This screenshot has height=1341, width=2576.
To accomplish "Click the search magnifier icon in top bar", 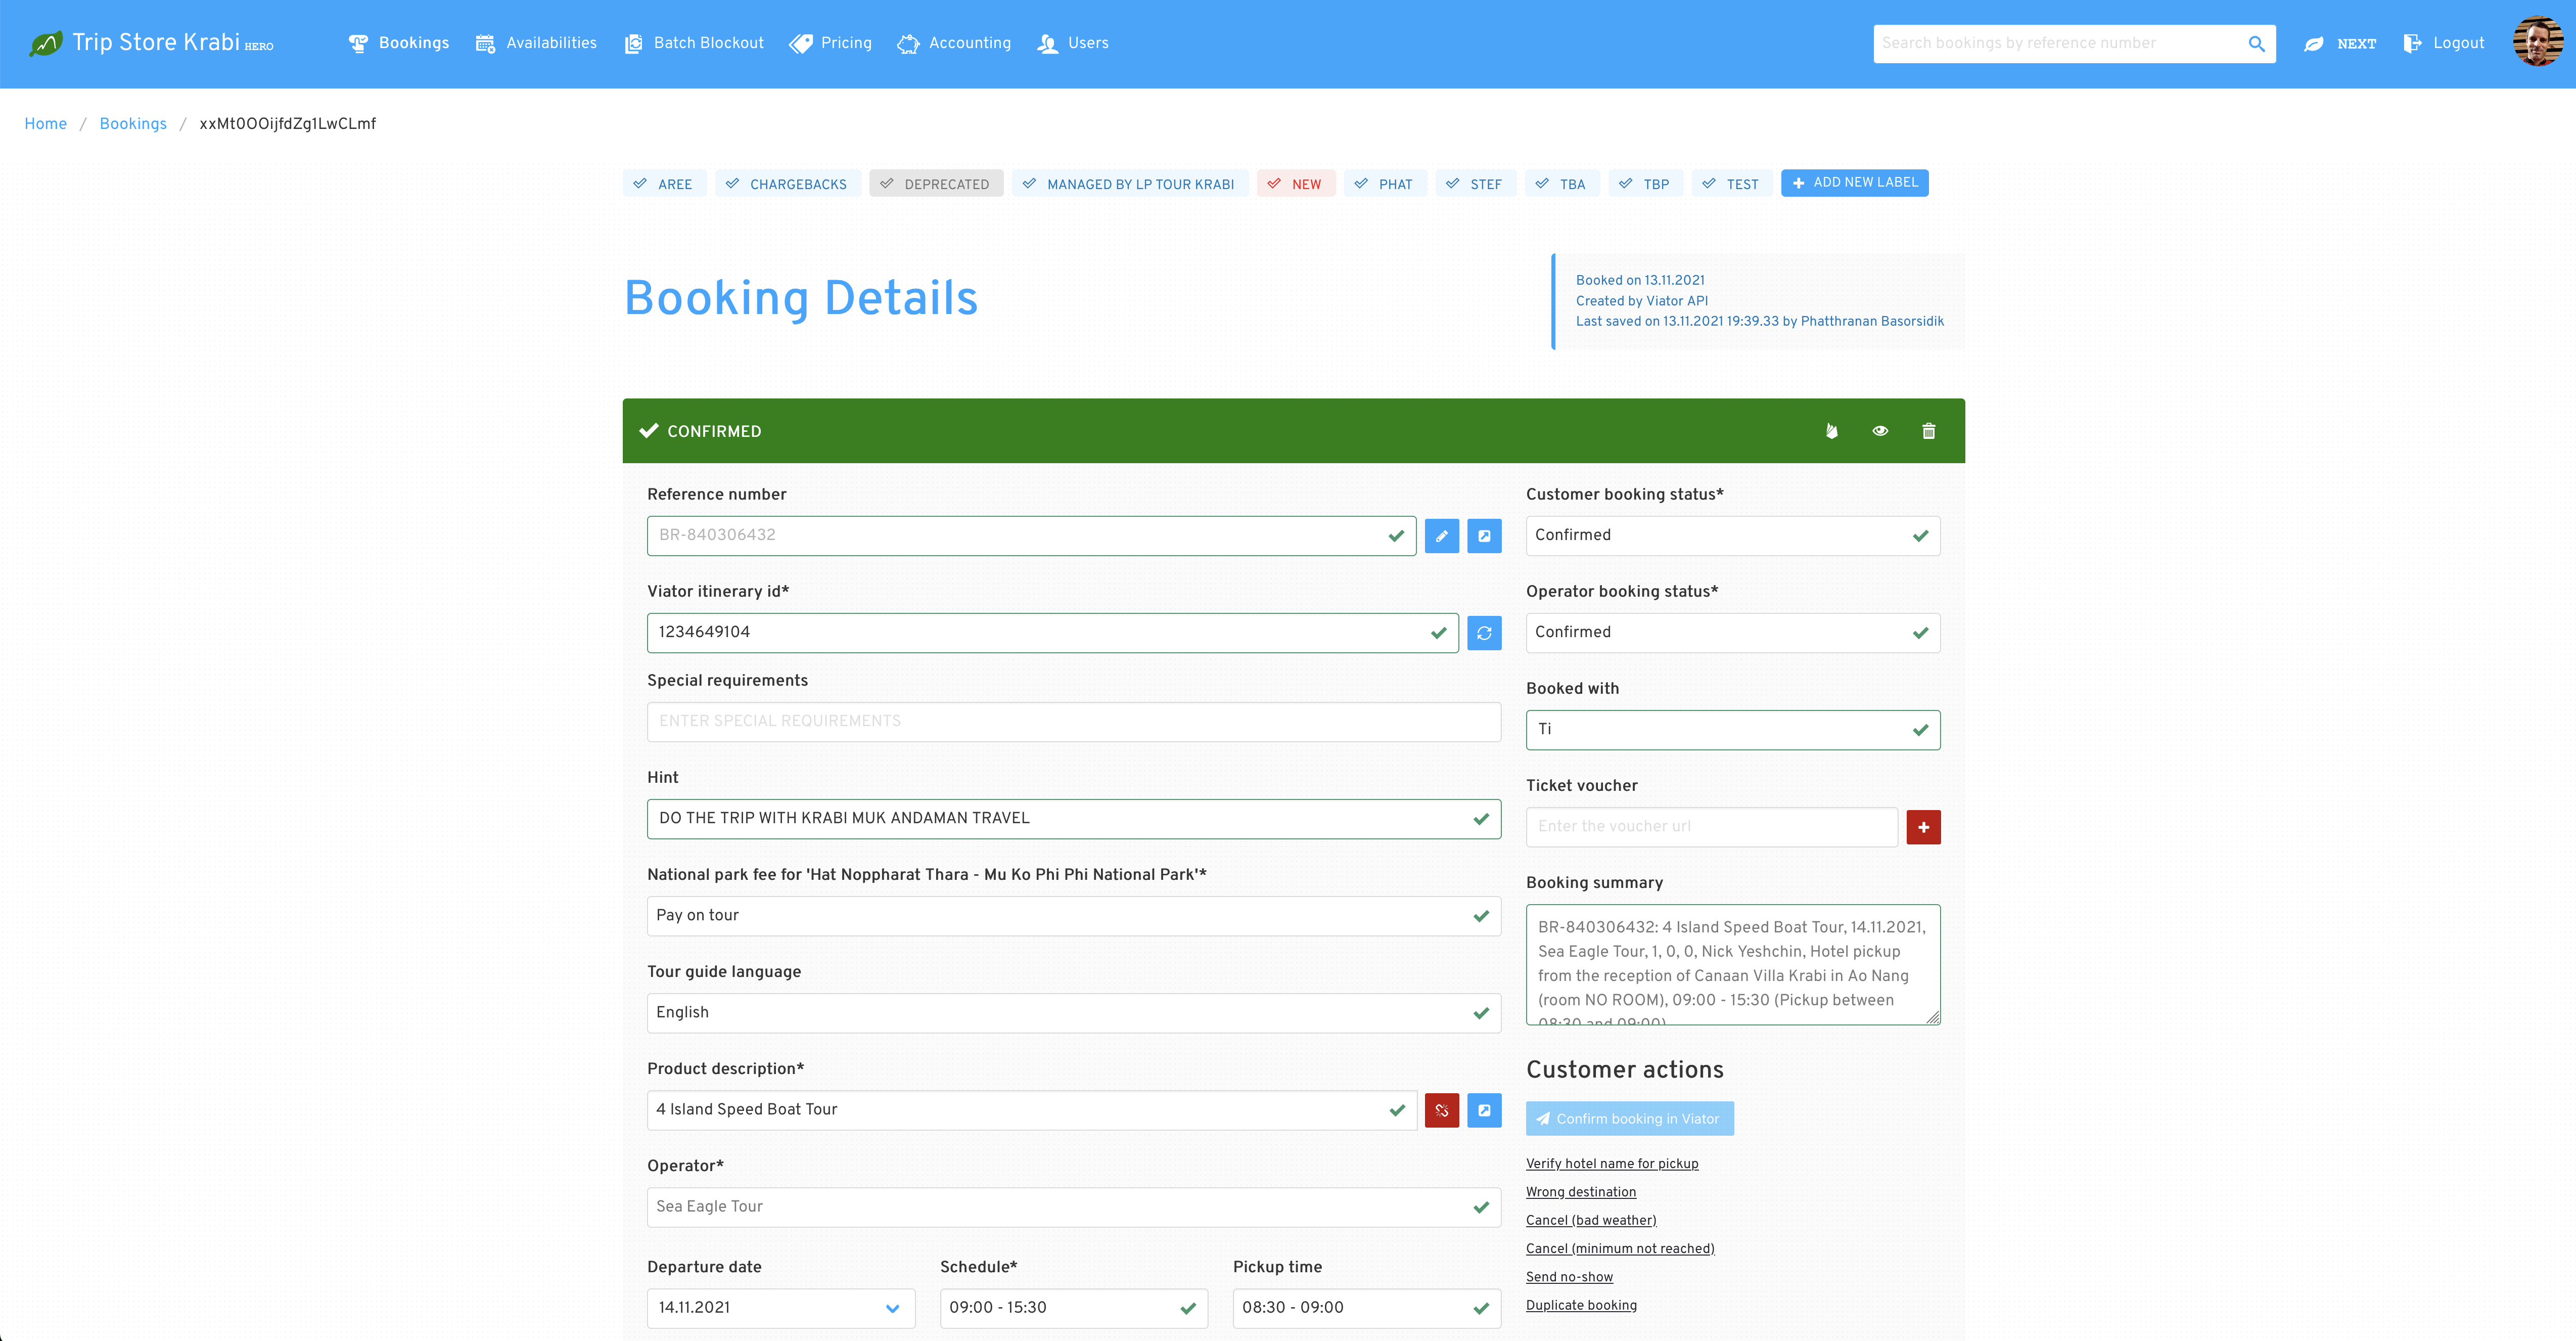I will tap(2256, 44).
